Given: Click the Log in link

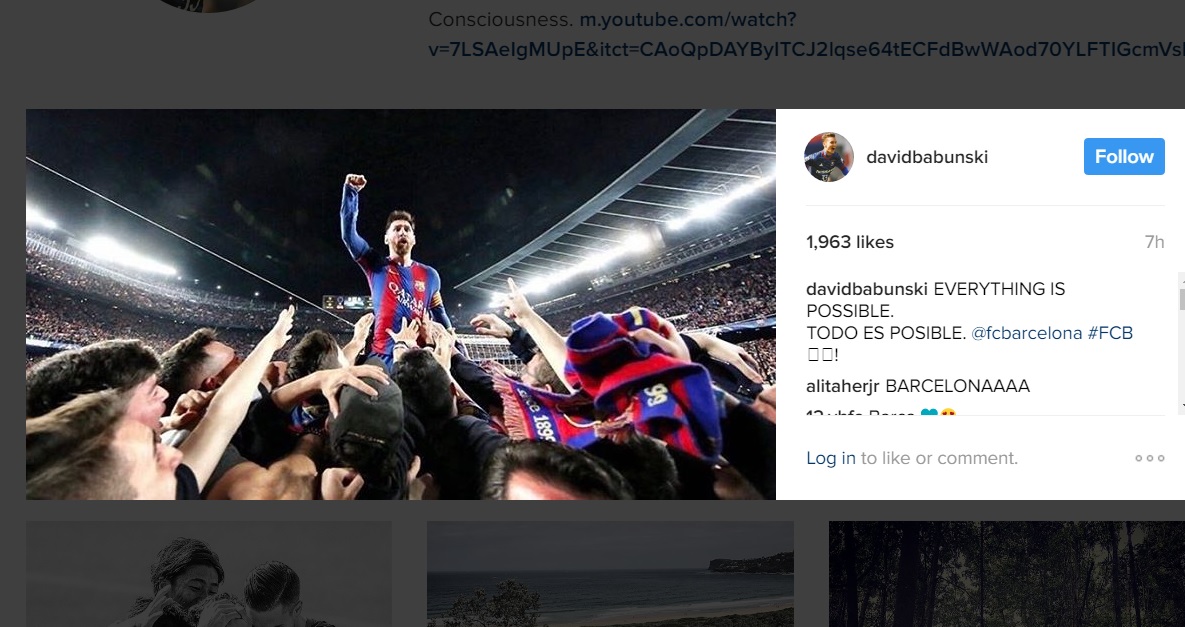Looking at the screenshot, I should 831,458.
